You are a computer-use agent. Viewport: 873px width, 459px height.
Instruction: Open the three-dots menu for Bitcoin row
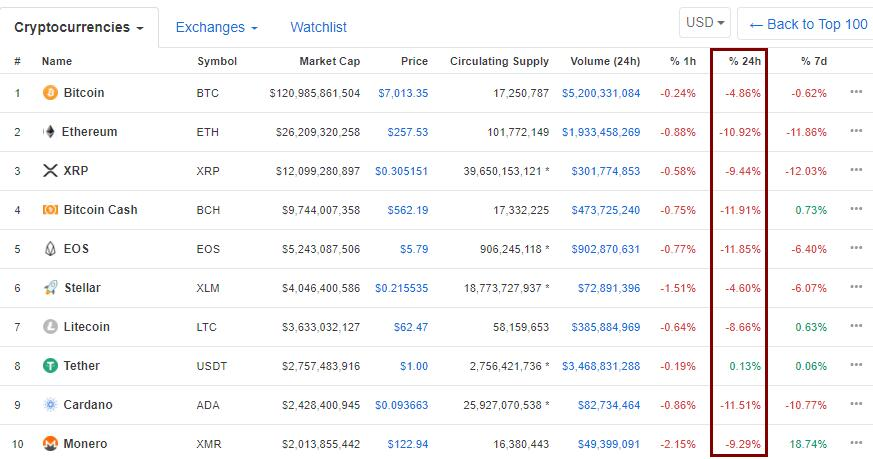(856, 92)
